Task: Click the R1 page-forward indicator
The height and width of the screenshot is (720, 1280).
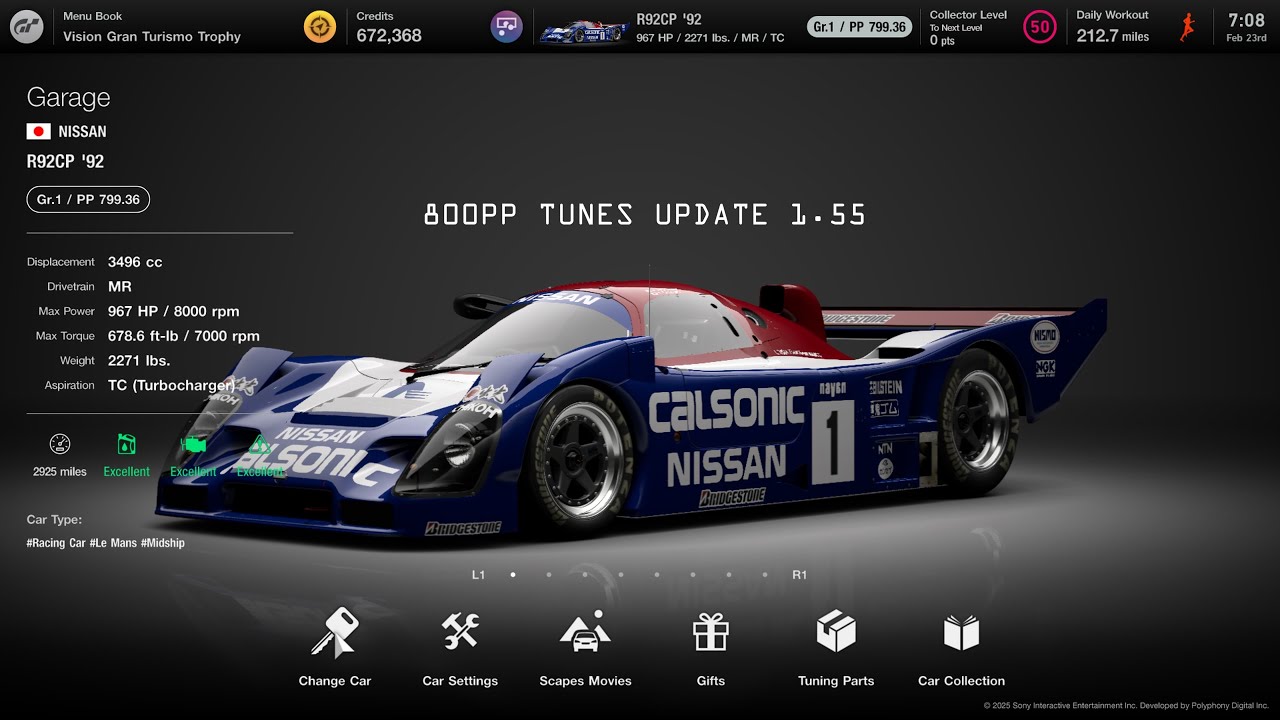Action: tap(799, 575)
